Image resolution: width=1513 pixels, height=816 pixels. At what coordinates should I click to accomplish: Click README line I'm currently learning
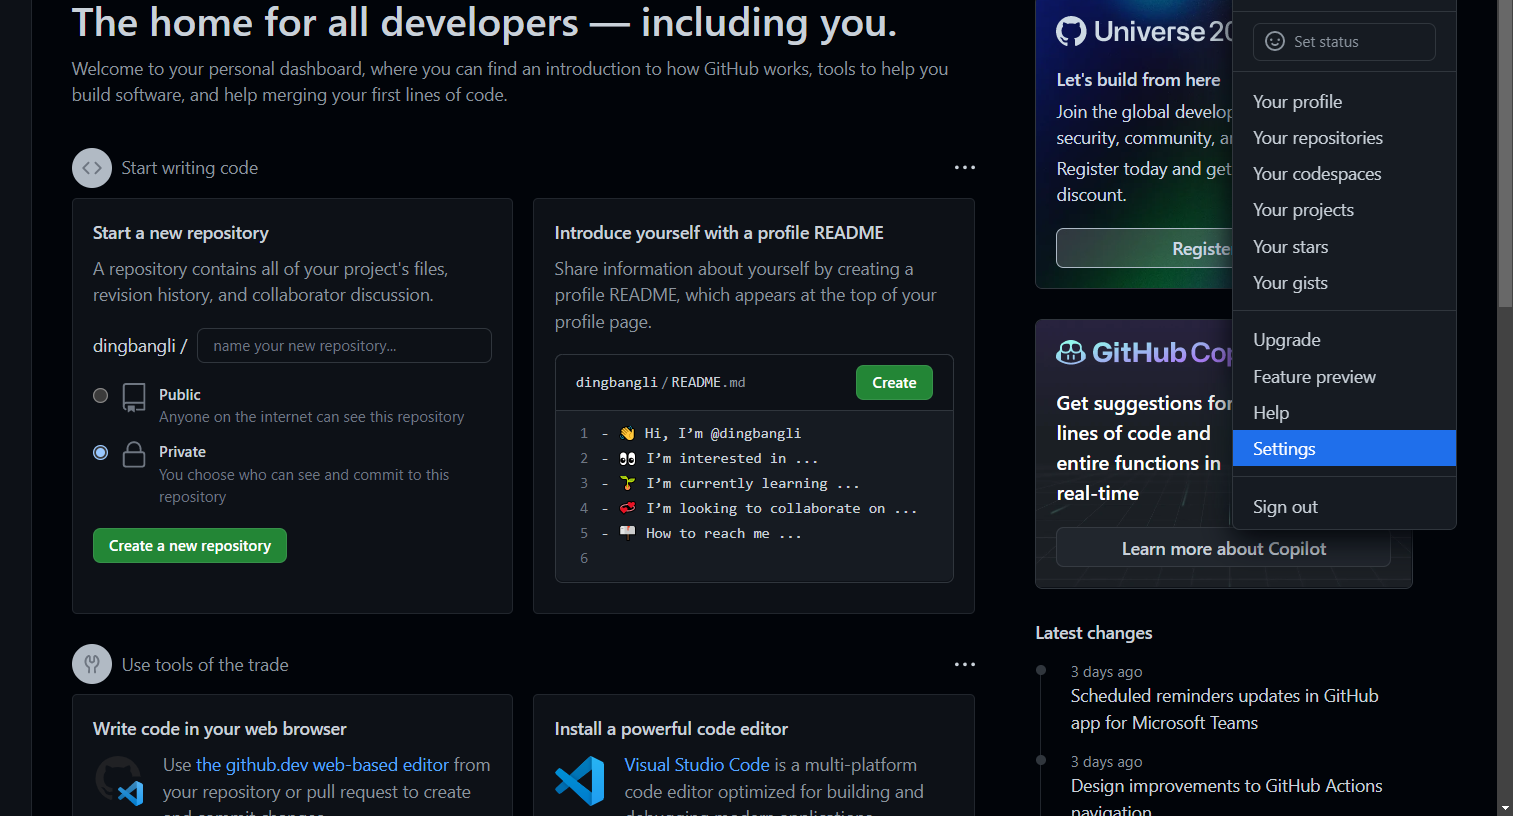739,483
